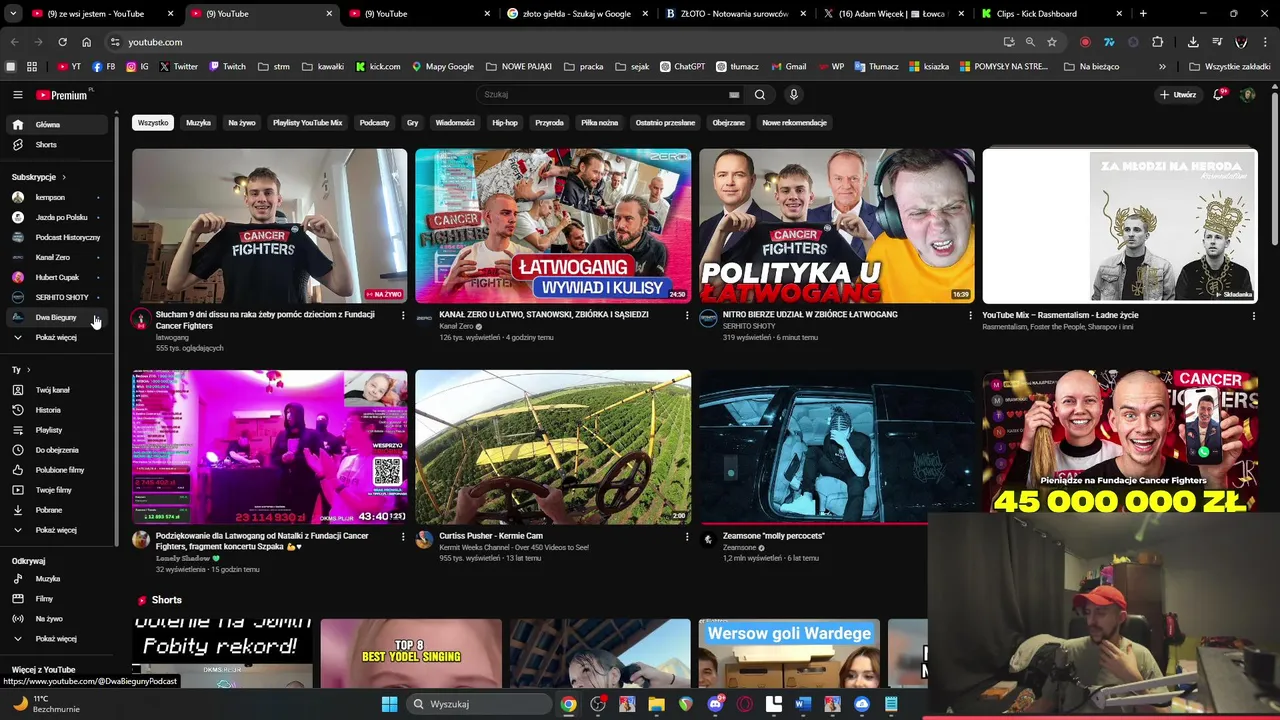Image resolution: width=1280 pixels, height=720 pixels.
Task: Open options for Curtiss Pusher video
Action: pyautogui.click(x=686, y=537)
